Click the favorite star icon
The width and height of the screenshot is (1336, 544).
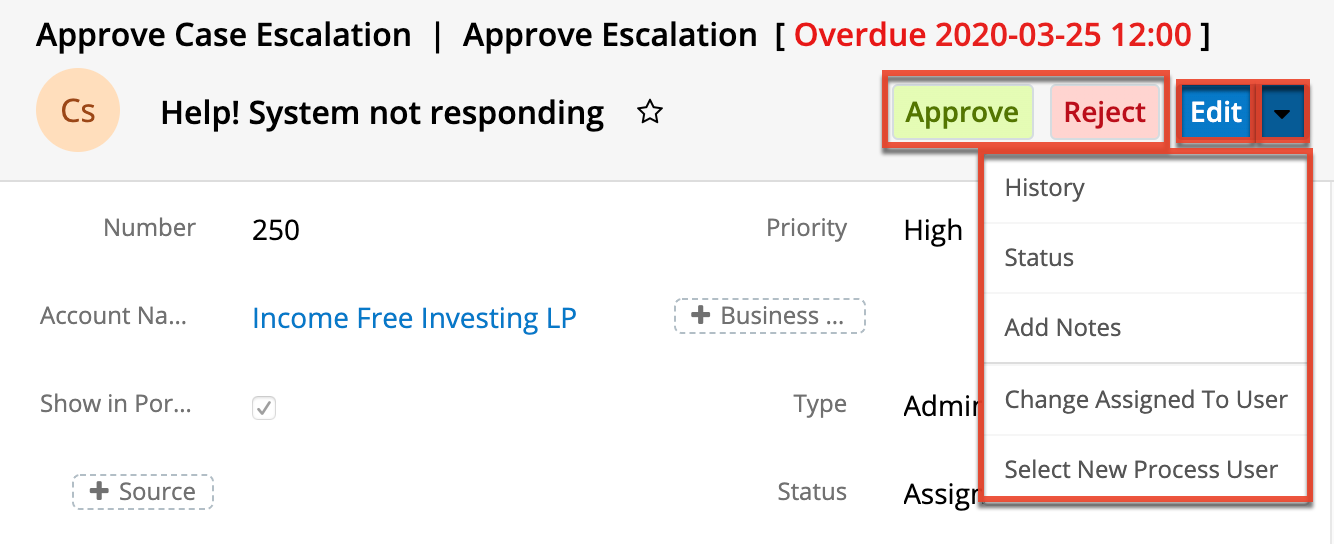(x=650, y=113)
